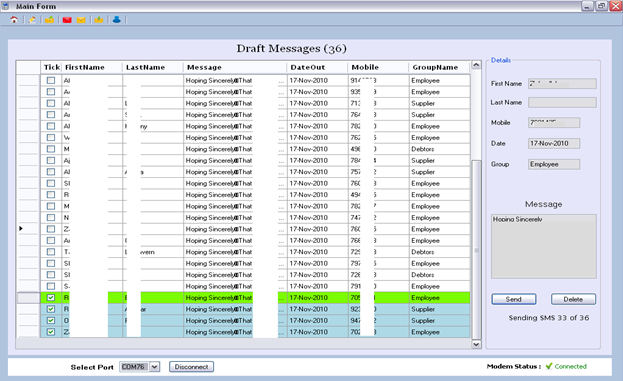Click into the Last Name details field
Viewport: 623px width, 381px height.
[562, 103]
